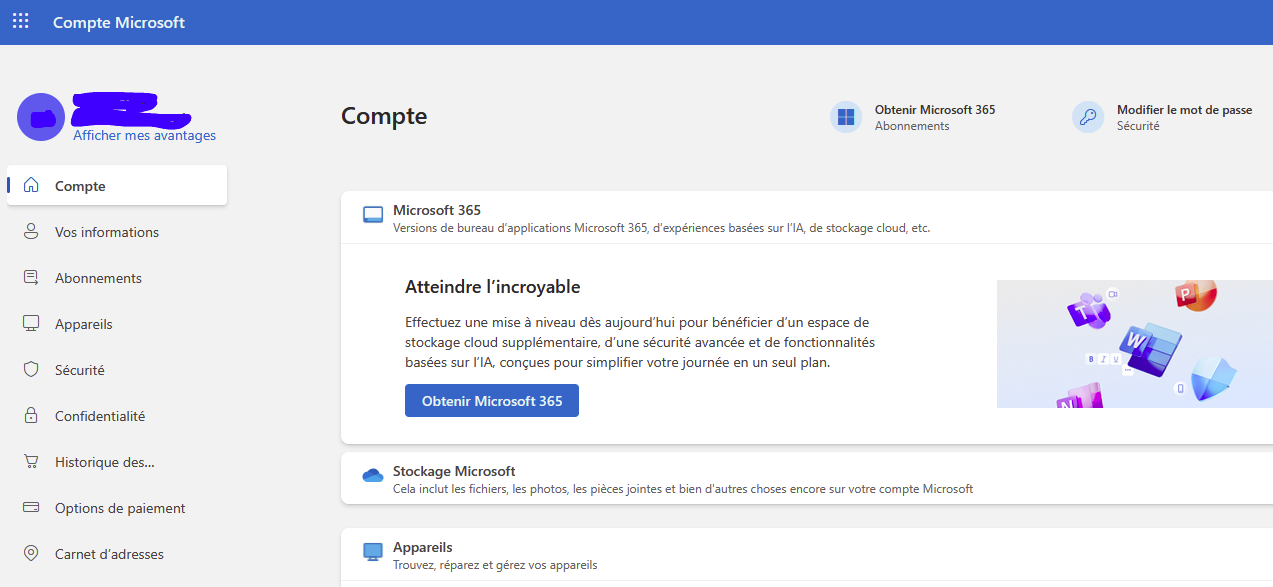Viewport: 1273px width, 587px height.
Task: Click the Sécurité shield icon in sidebar
Action: tap(31, 370)
